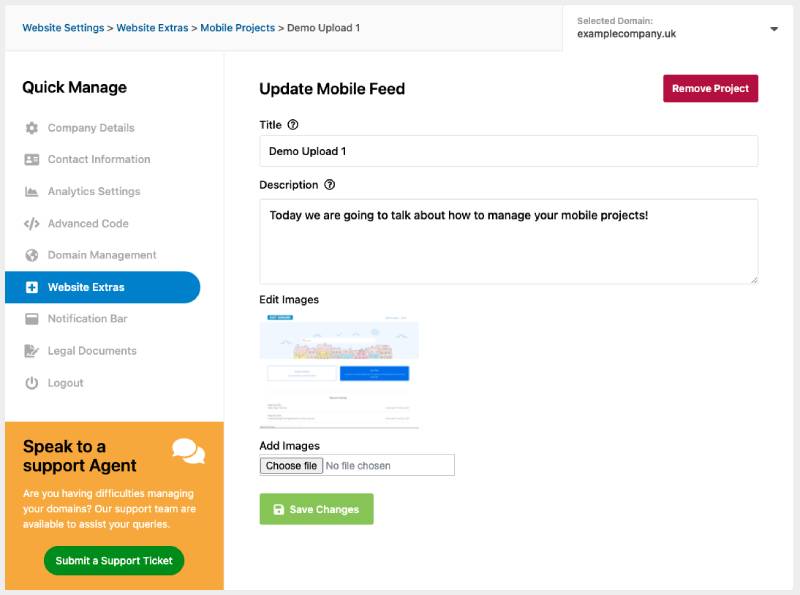Click the Contact Information card icon
Viewport: 800px width, 595px height.
point(32,160)
